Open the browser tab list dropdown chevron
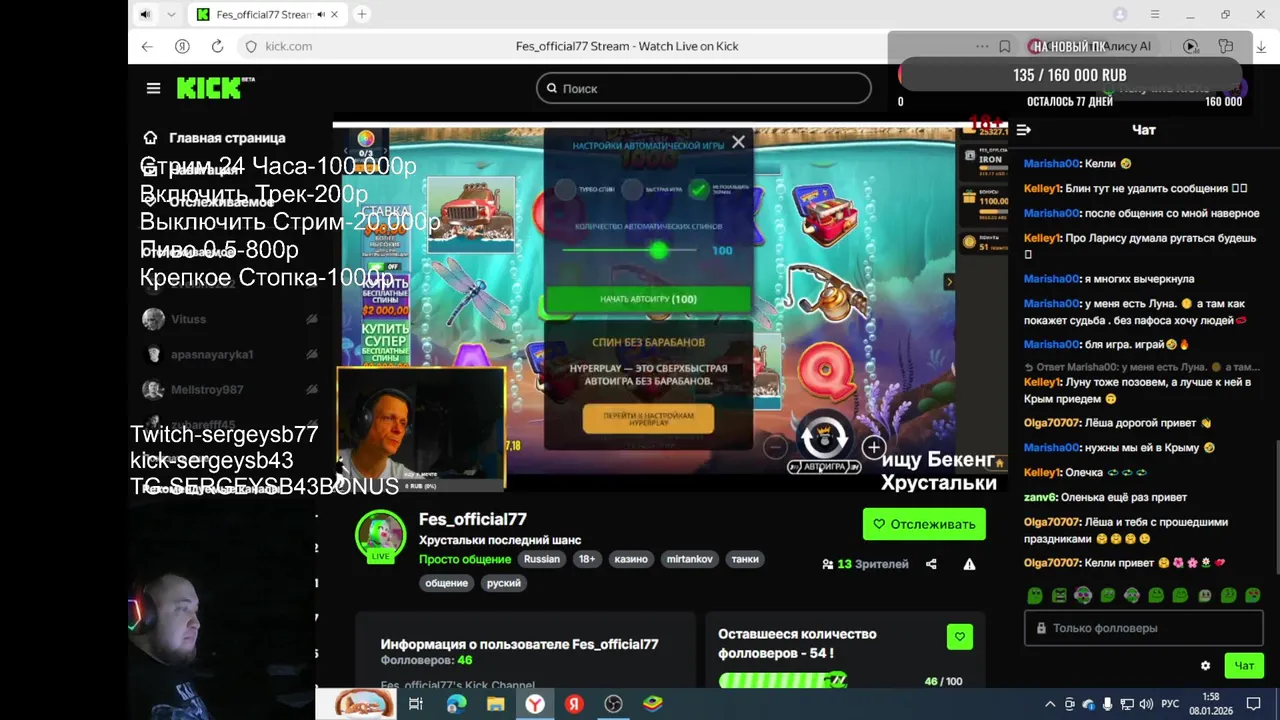1280x720 pixels. [x=171, y=14]
